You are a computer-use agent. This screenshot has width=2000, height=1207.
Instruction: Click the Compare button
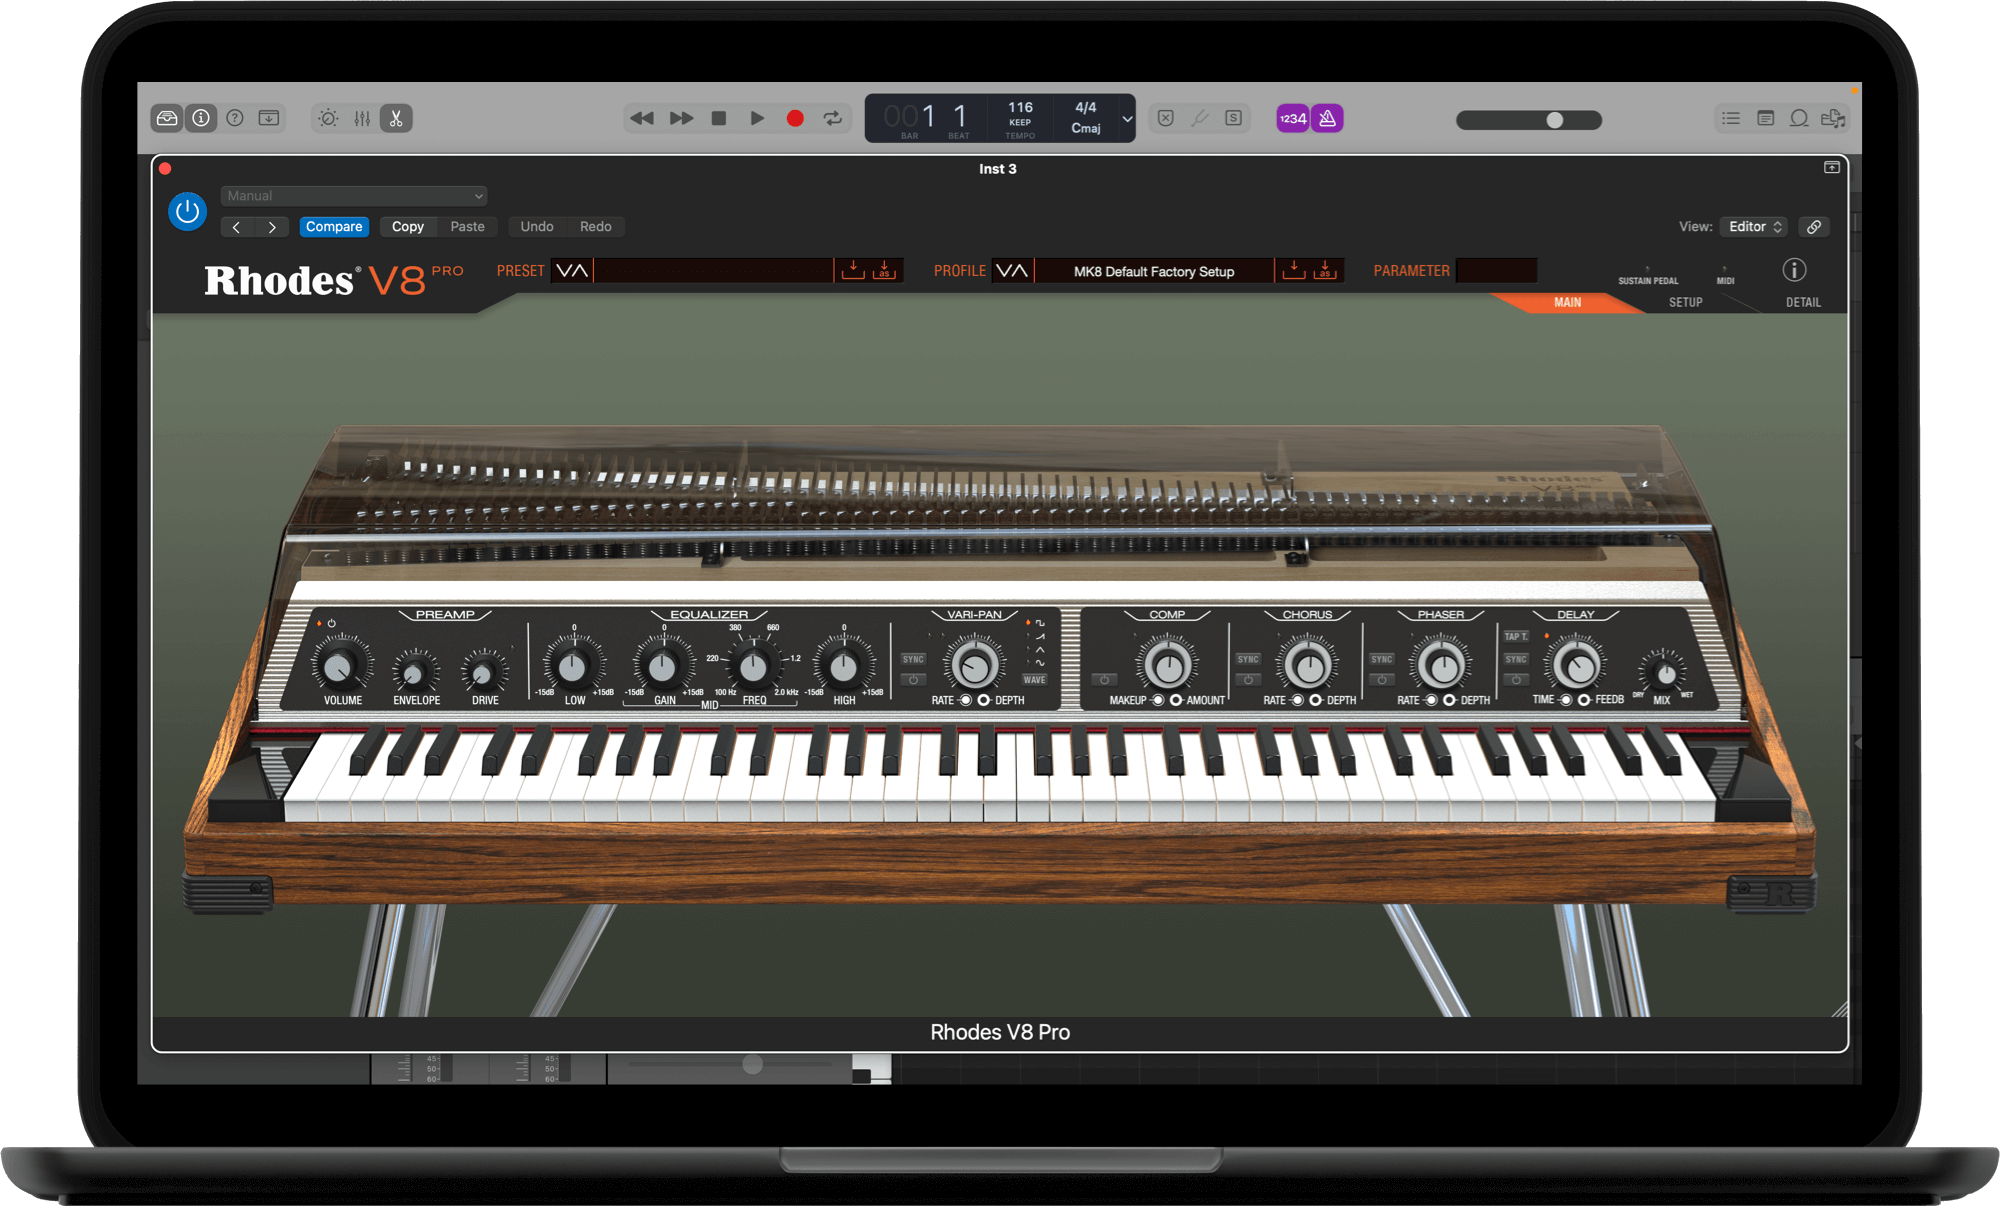[334, 227]
